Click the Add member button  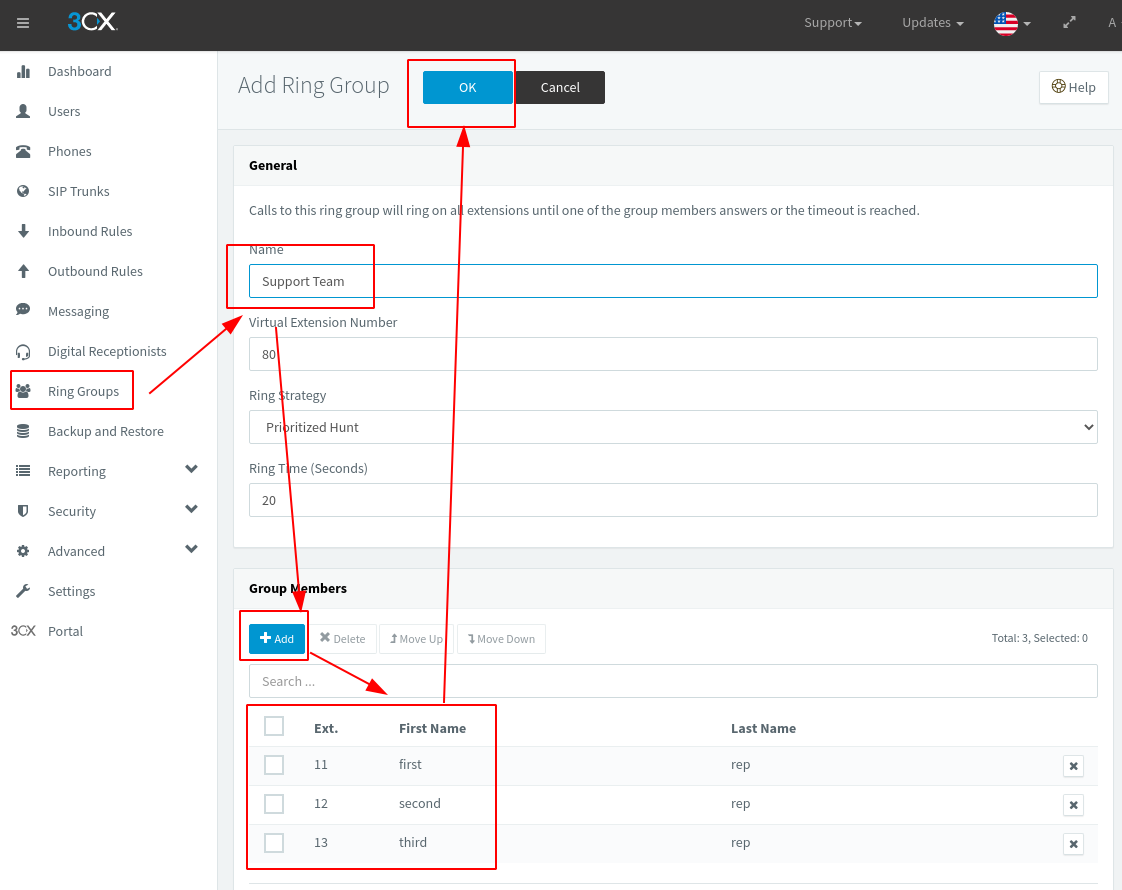(277, 639)
